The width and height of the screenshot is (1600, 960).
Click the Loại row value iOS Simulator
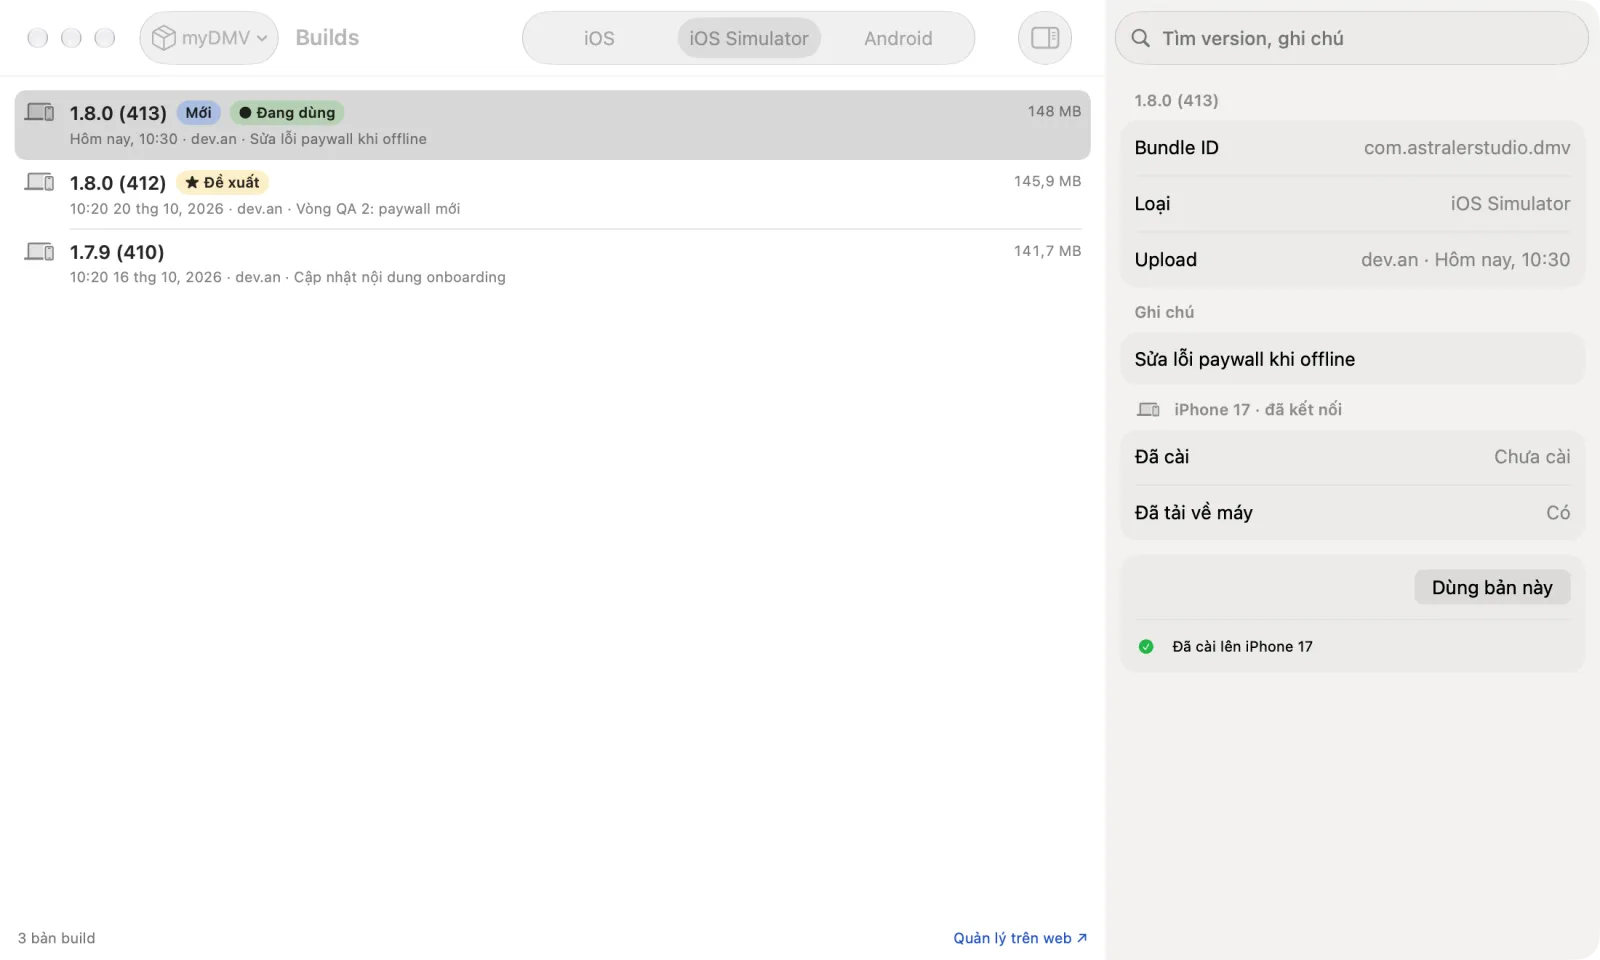(x=1510, y=204)
